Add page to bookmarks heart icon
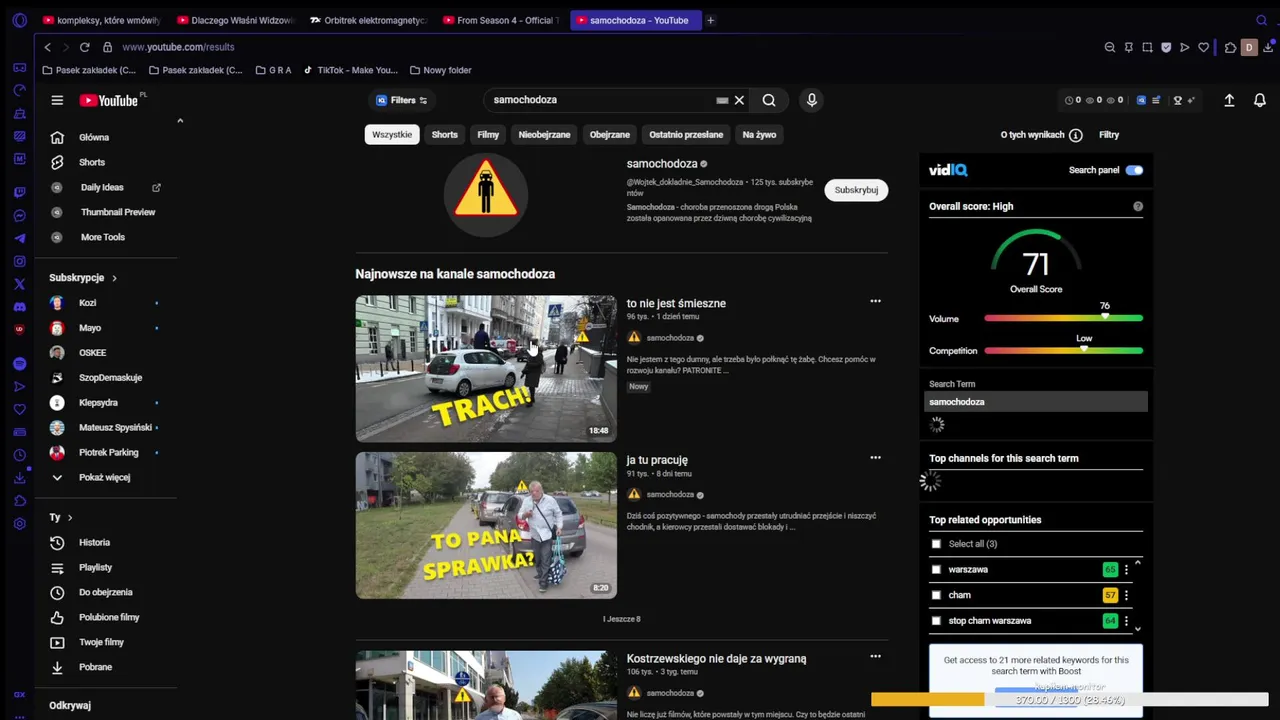1280x720 pixels. (1203, 47)
